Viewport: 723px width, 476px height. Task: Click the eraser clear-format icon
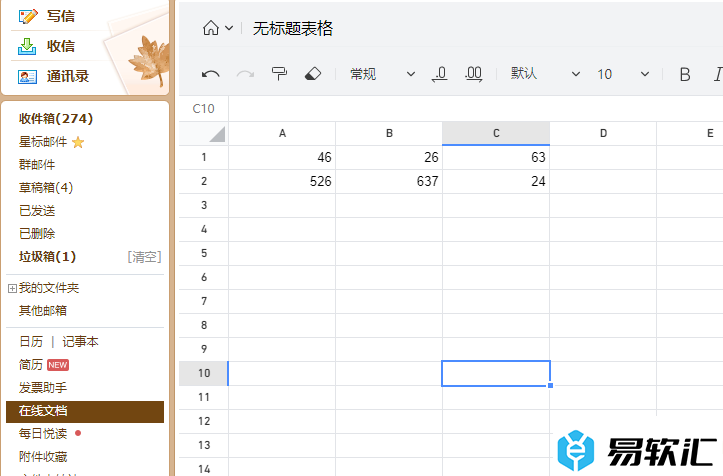(x=312, y=74)
